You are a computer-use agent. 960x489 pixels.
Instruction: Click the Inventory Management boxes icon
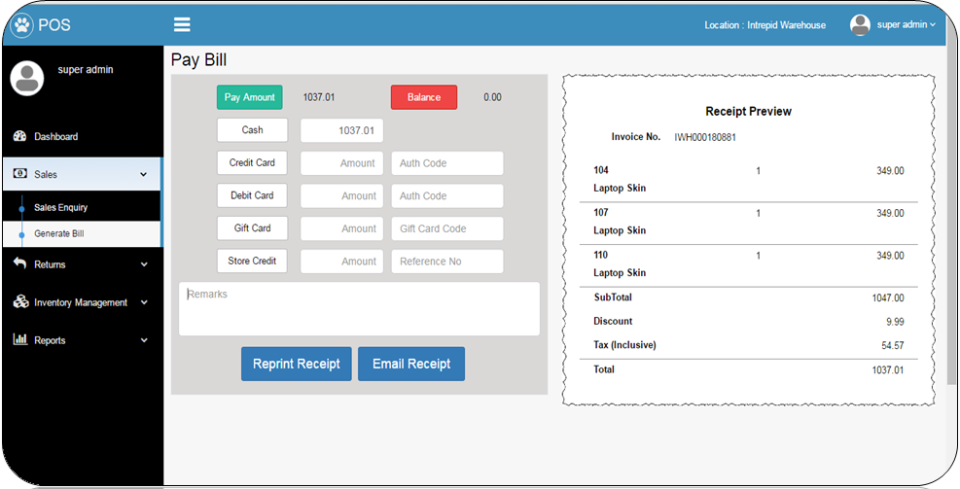pos(20,302)
